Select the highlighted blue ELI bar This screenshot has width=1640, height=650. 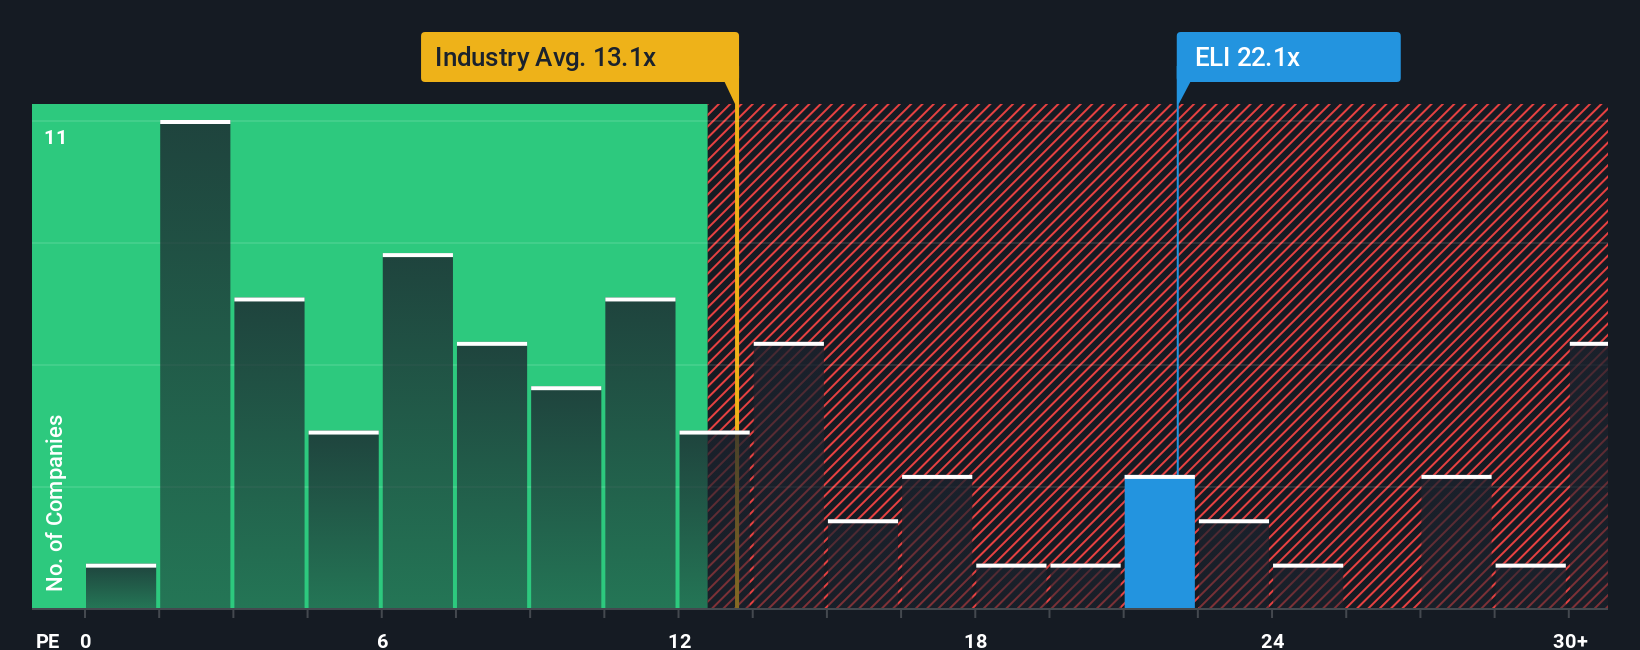pyautogui.click(x=1159, y=542)
